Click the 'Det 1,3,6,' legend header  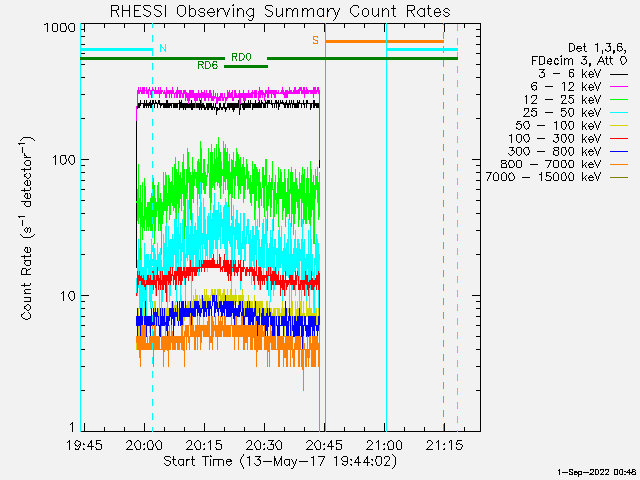(x=598, y=48)
